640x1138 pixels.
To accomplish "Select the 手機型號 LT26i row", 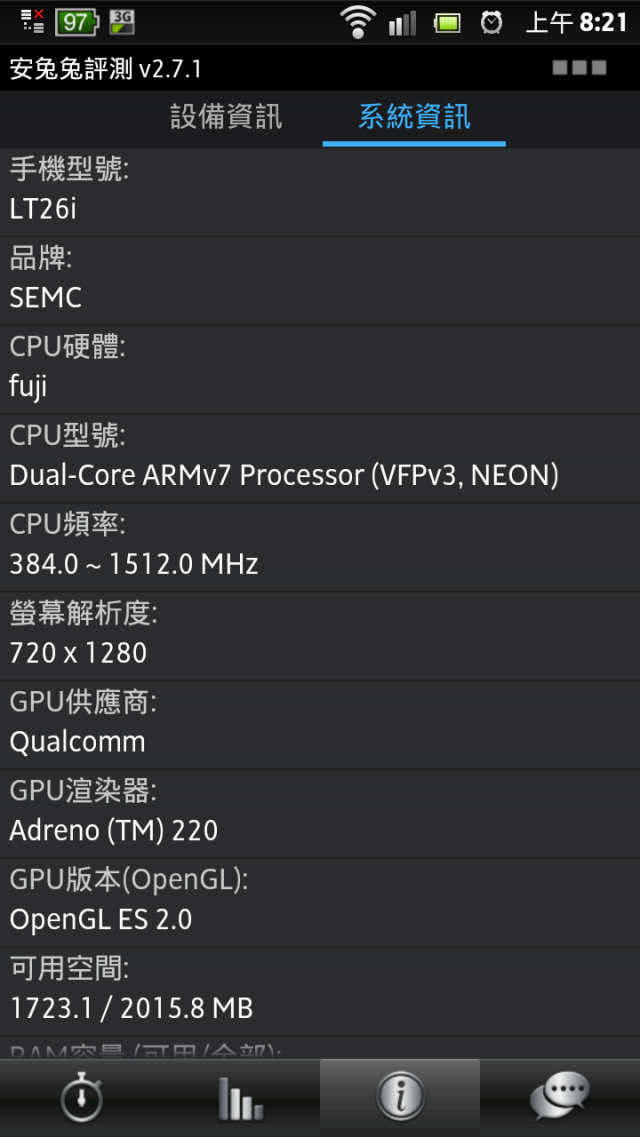I will [x=320, y=192].
